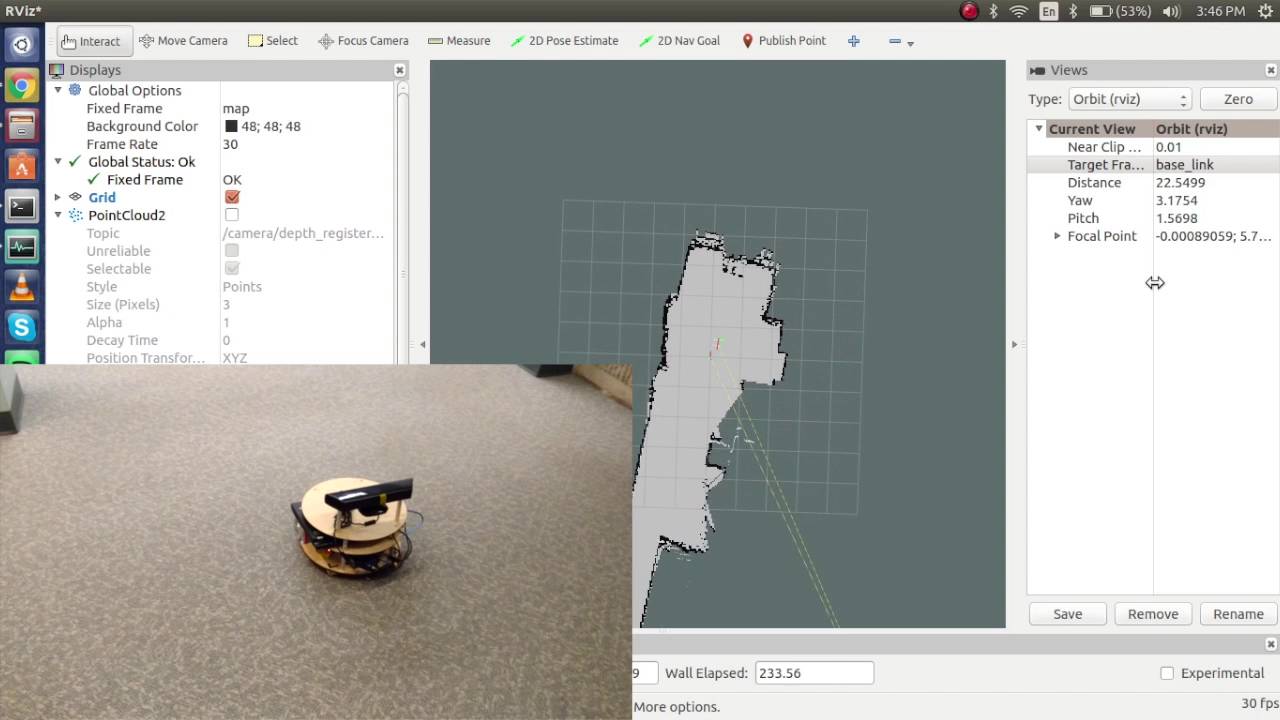Activate the Focus Camera tool

pyautogui.click(x=363, y=41)
